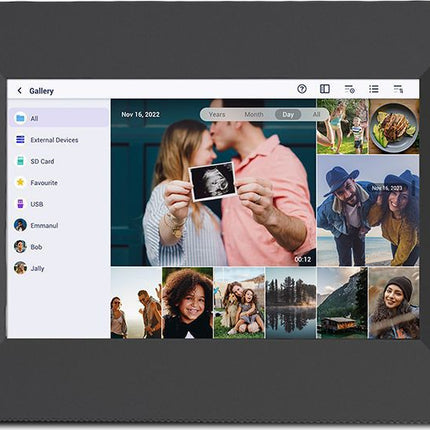This screenshot has height=430, width=430.
Task: View Bob's shared photos
Action: point(59,247)
